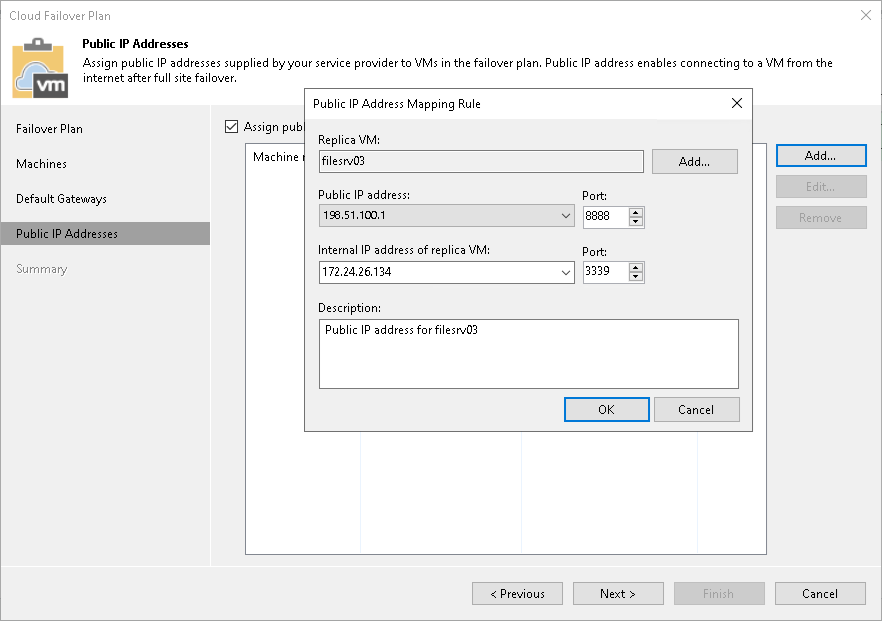Image resolution: width=882 pixels, height=621 pixels.
Task: Proceed with the Next button
Action: point(618,593)
